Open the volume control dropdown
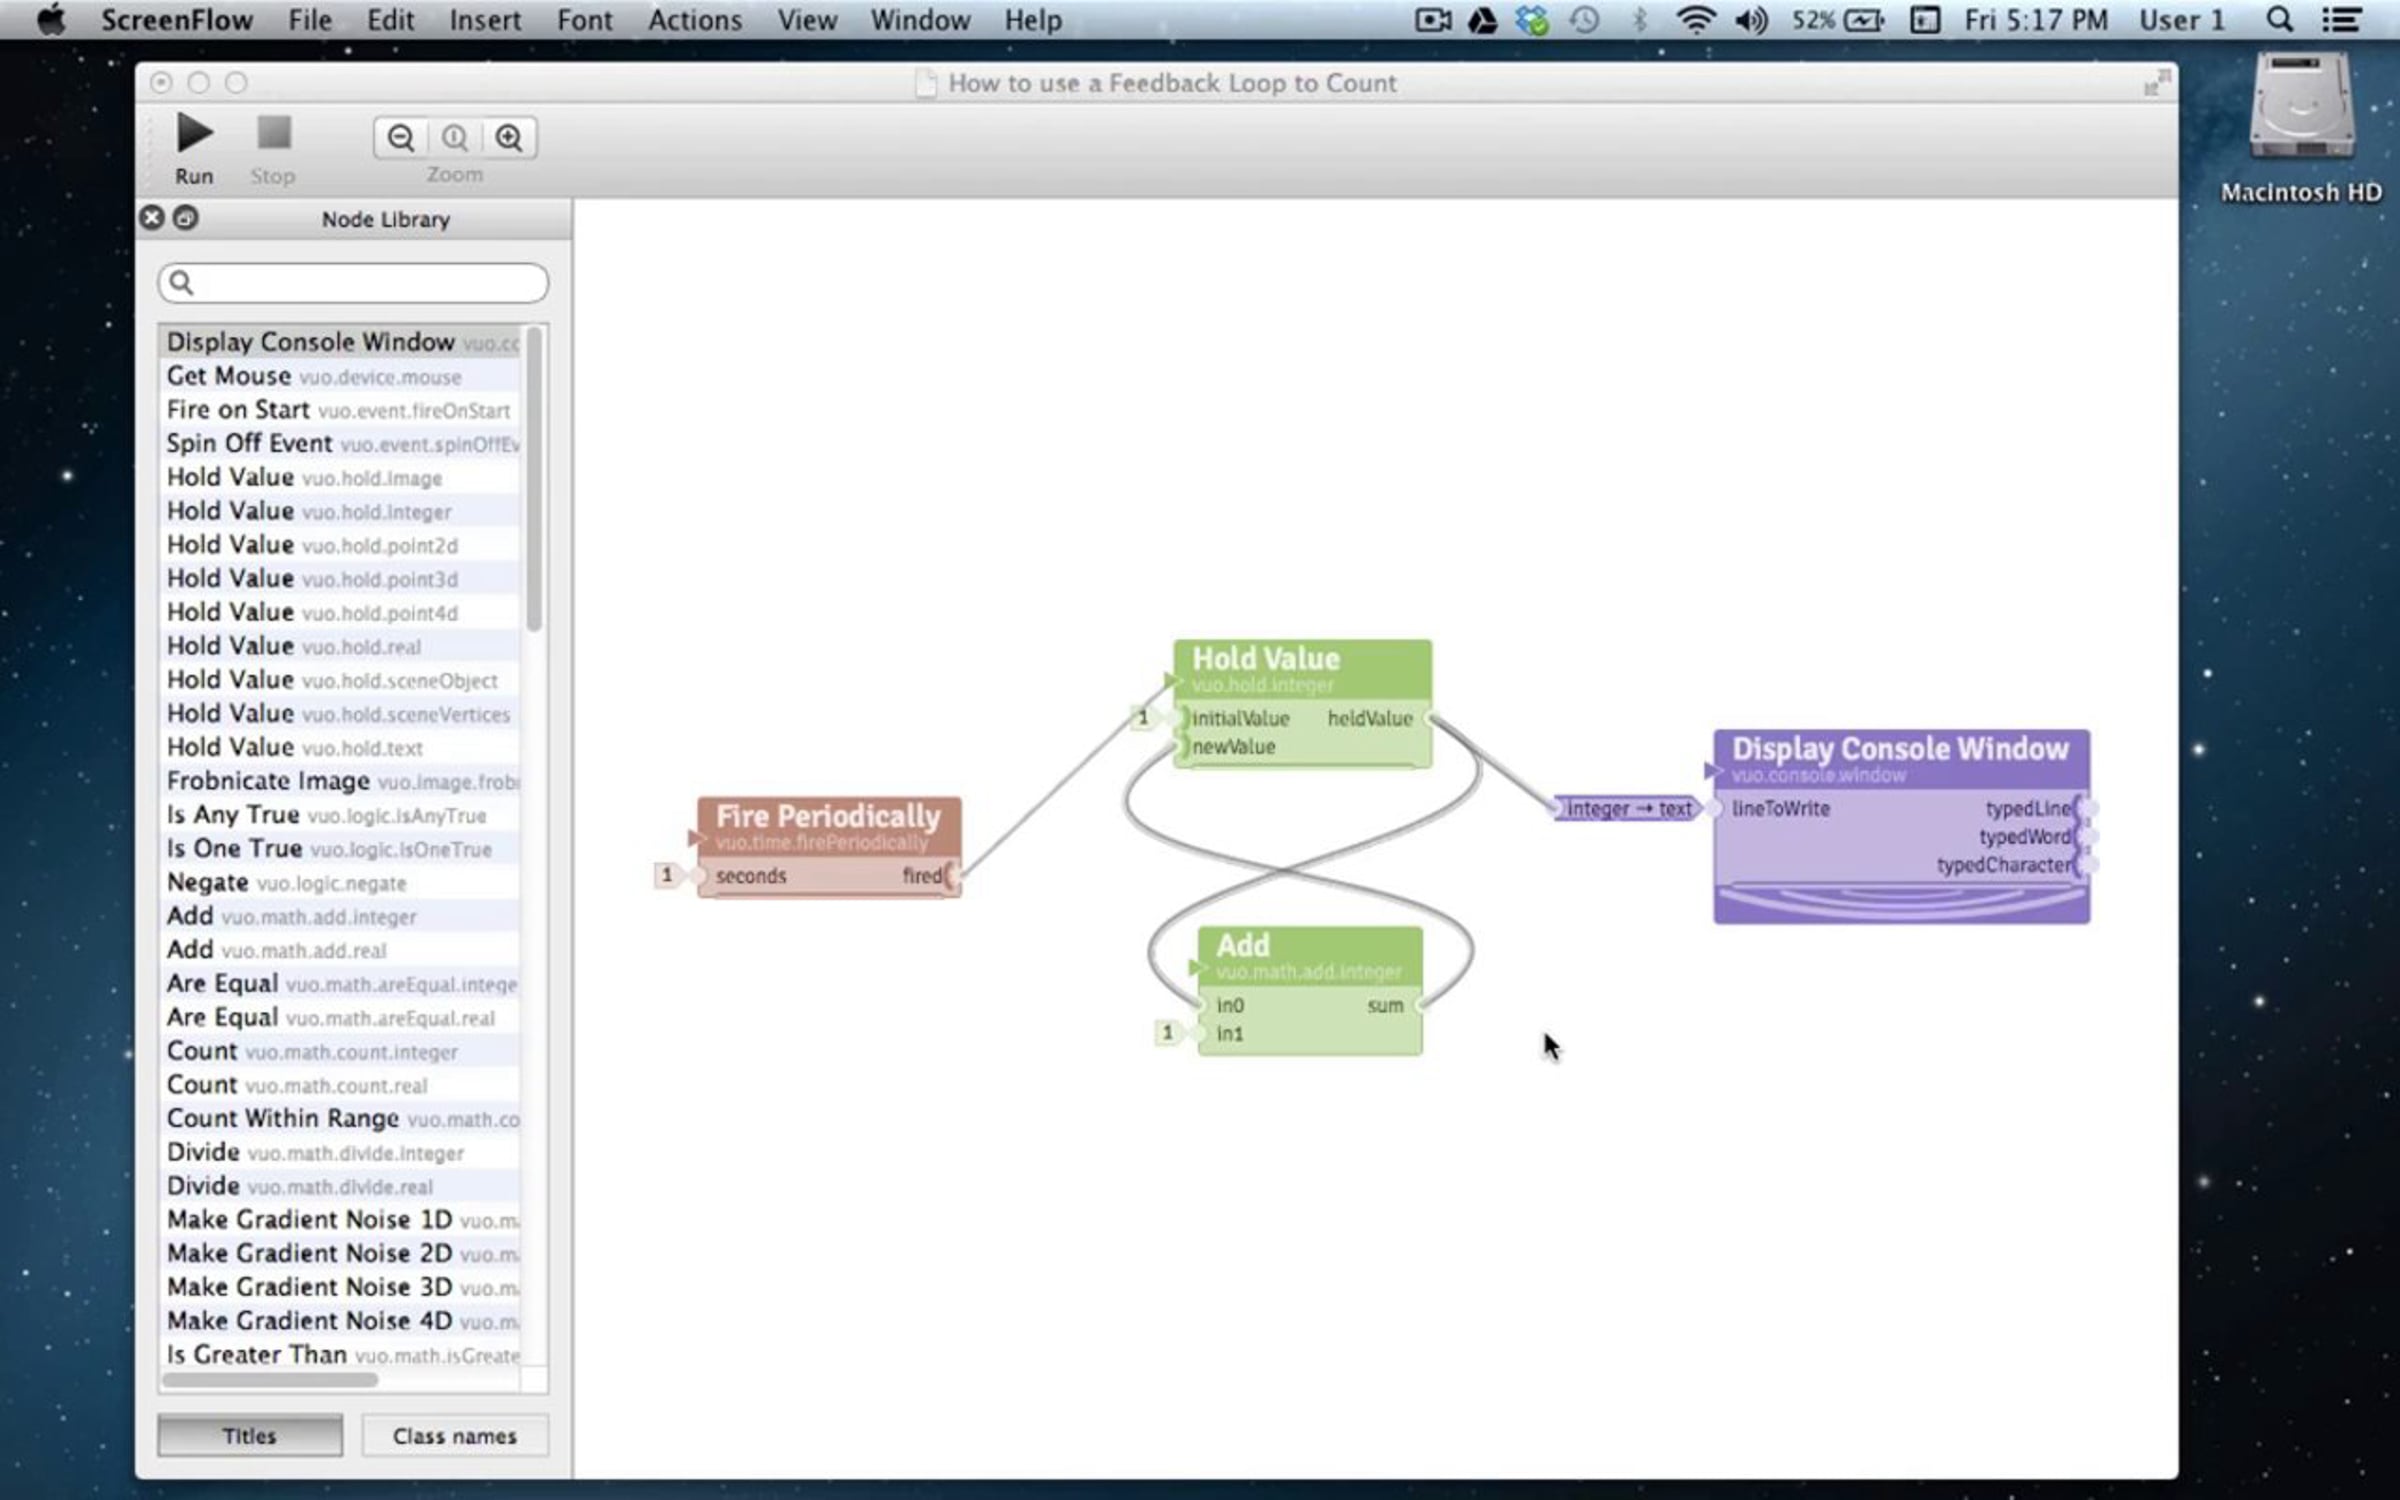Viewport: 2400px width, 1500px height. [x=1750, y=20]
